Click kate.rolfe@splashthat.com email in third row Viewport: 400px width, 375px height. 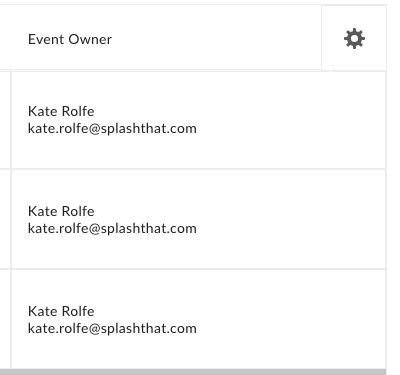(x=112, y=329)
